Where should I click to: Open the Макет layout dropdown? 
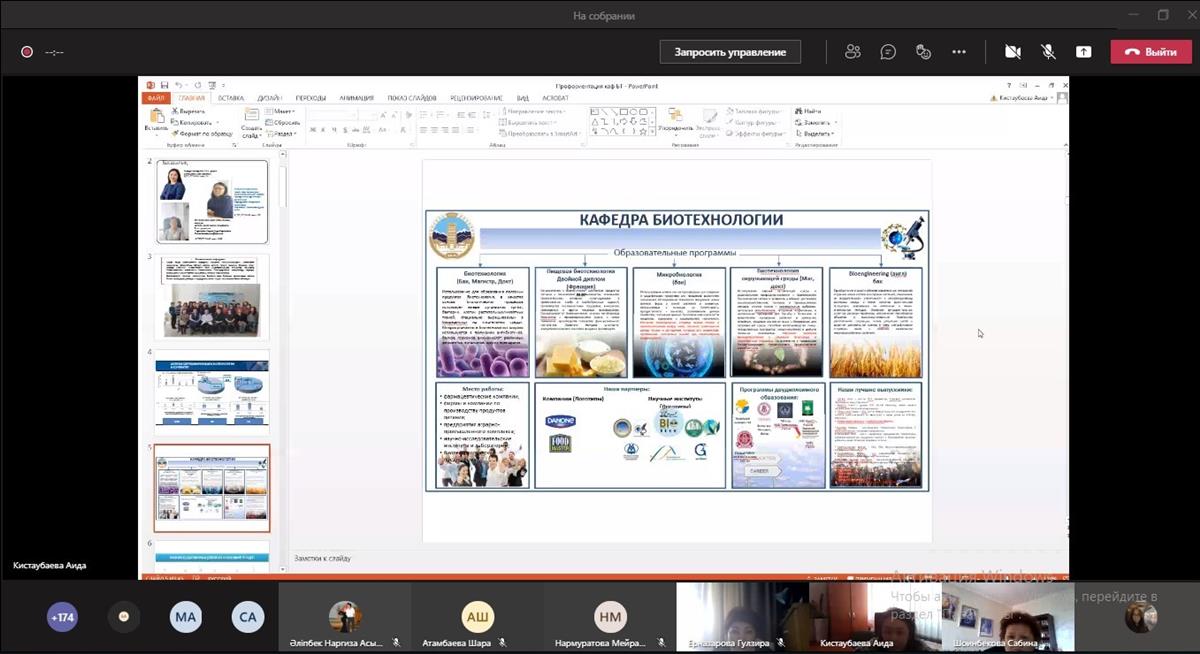(282, 111)
